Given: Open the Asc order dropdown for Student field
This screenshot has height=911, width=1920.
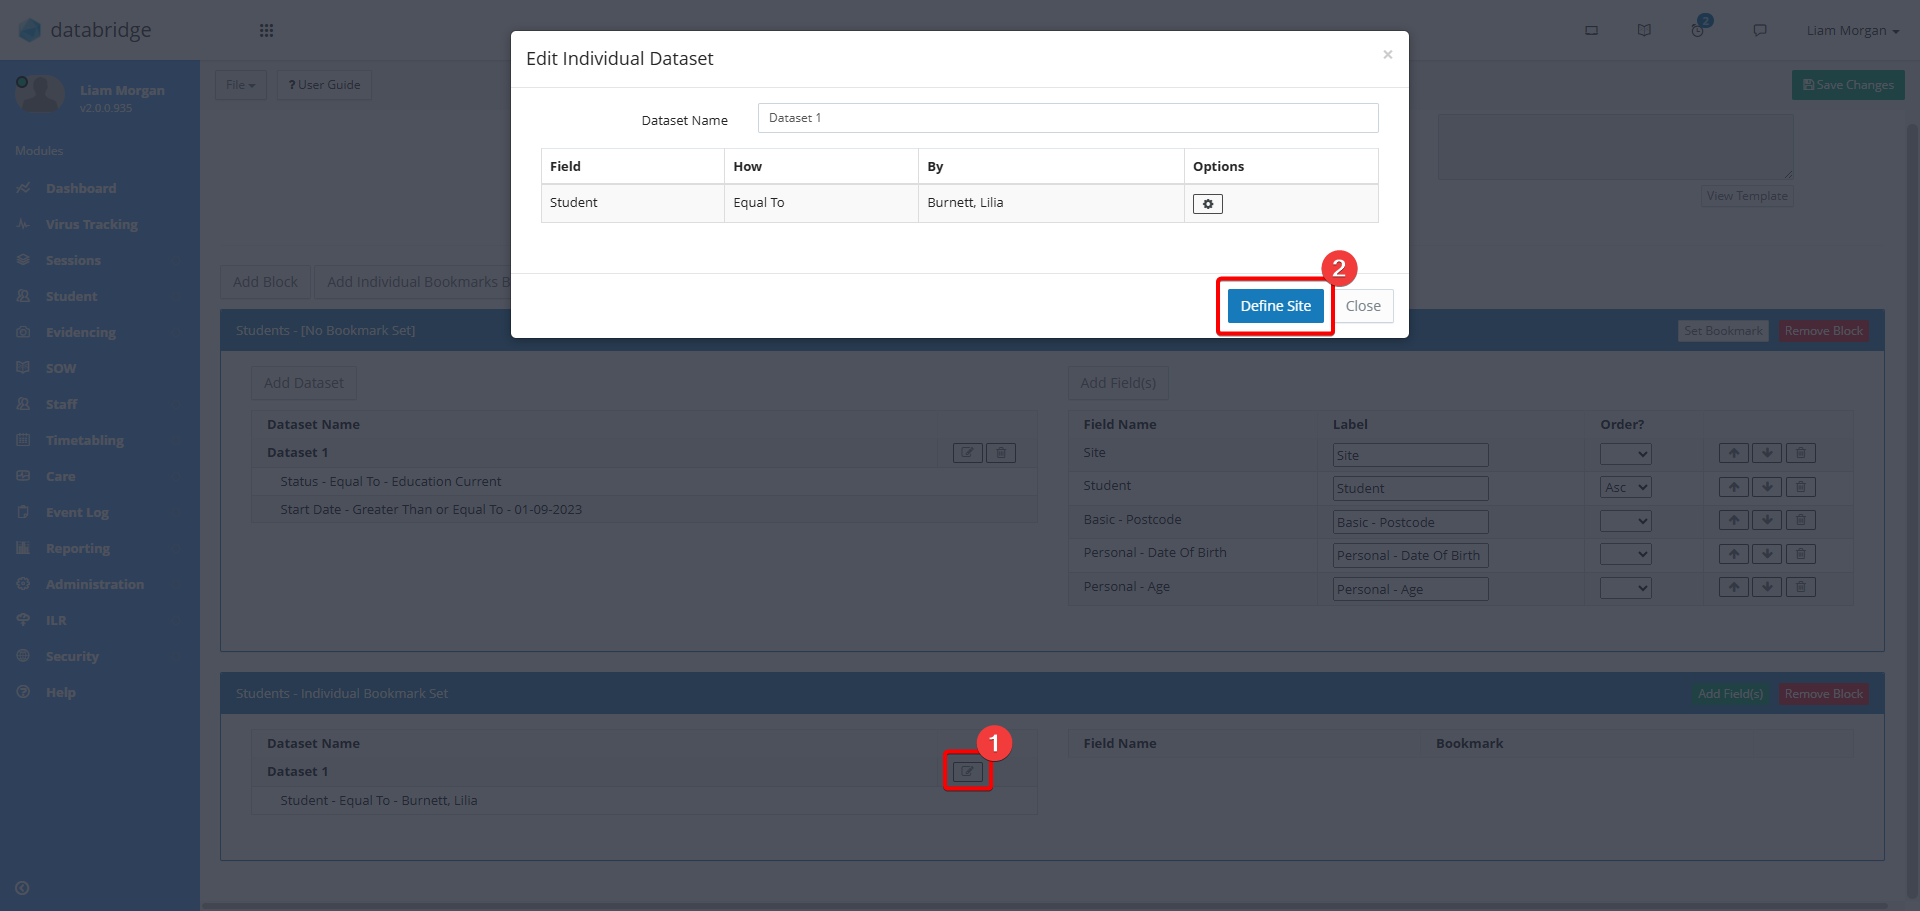Looking at the screenshot, I should click(1625, 487).
